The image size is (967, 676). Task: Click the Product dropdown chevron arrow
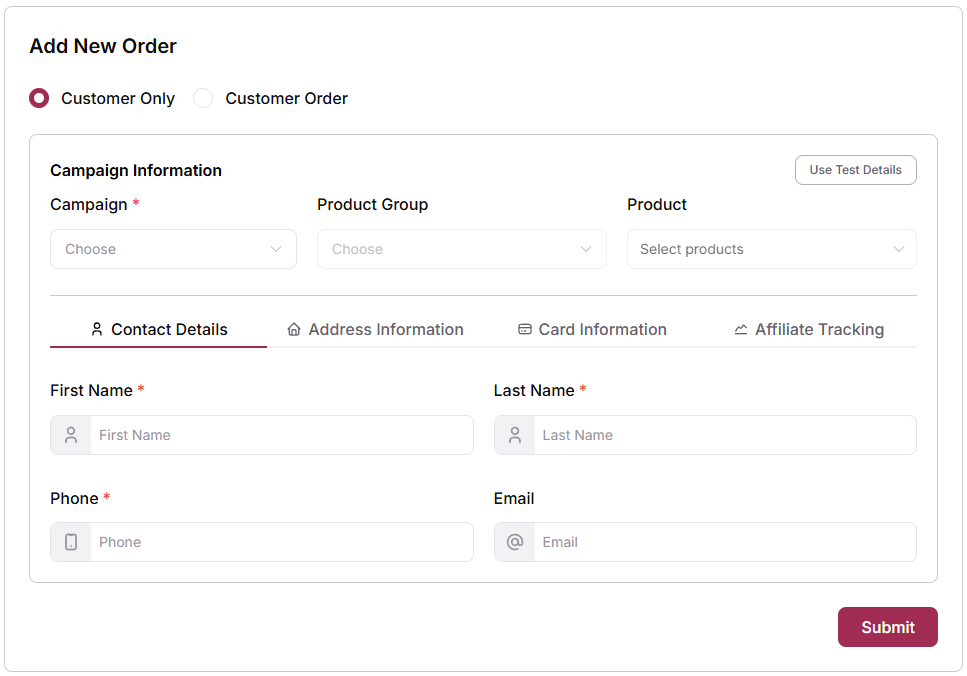(x=899, y=249)
